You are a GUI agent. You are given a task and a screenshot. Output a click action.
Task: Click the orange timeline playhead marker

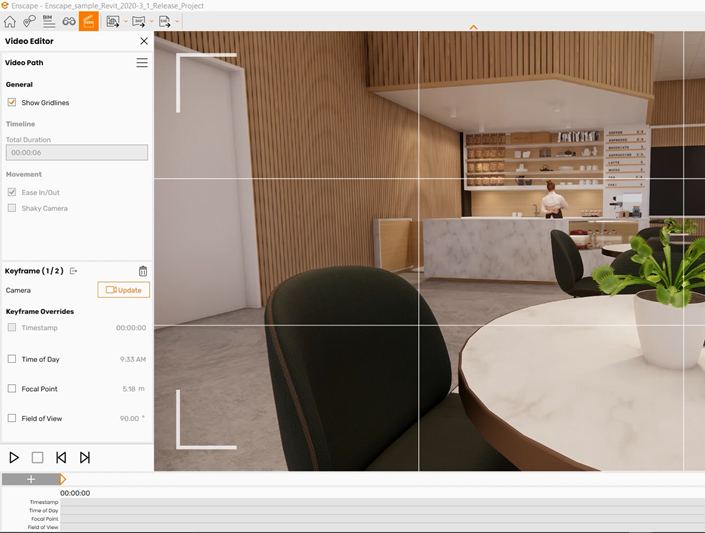pos(63,479)
